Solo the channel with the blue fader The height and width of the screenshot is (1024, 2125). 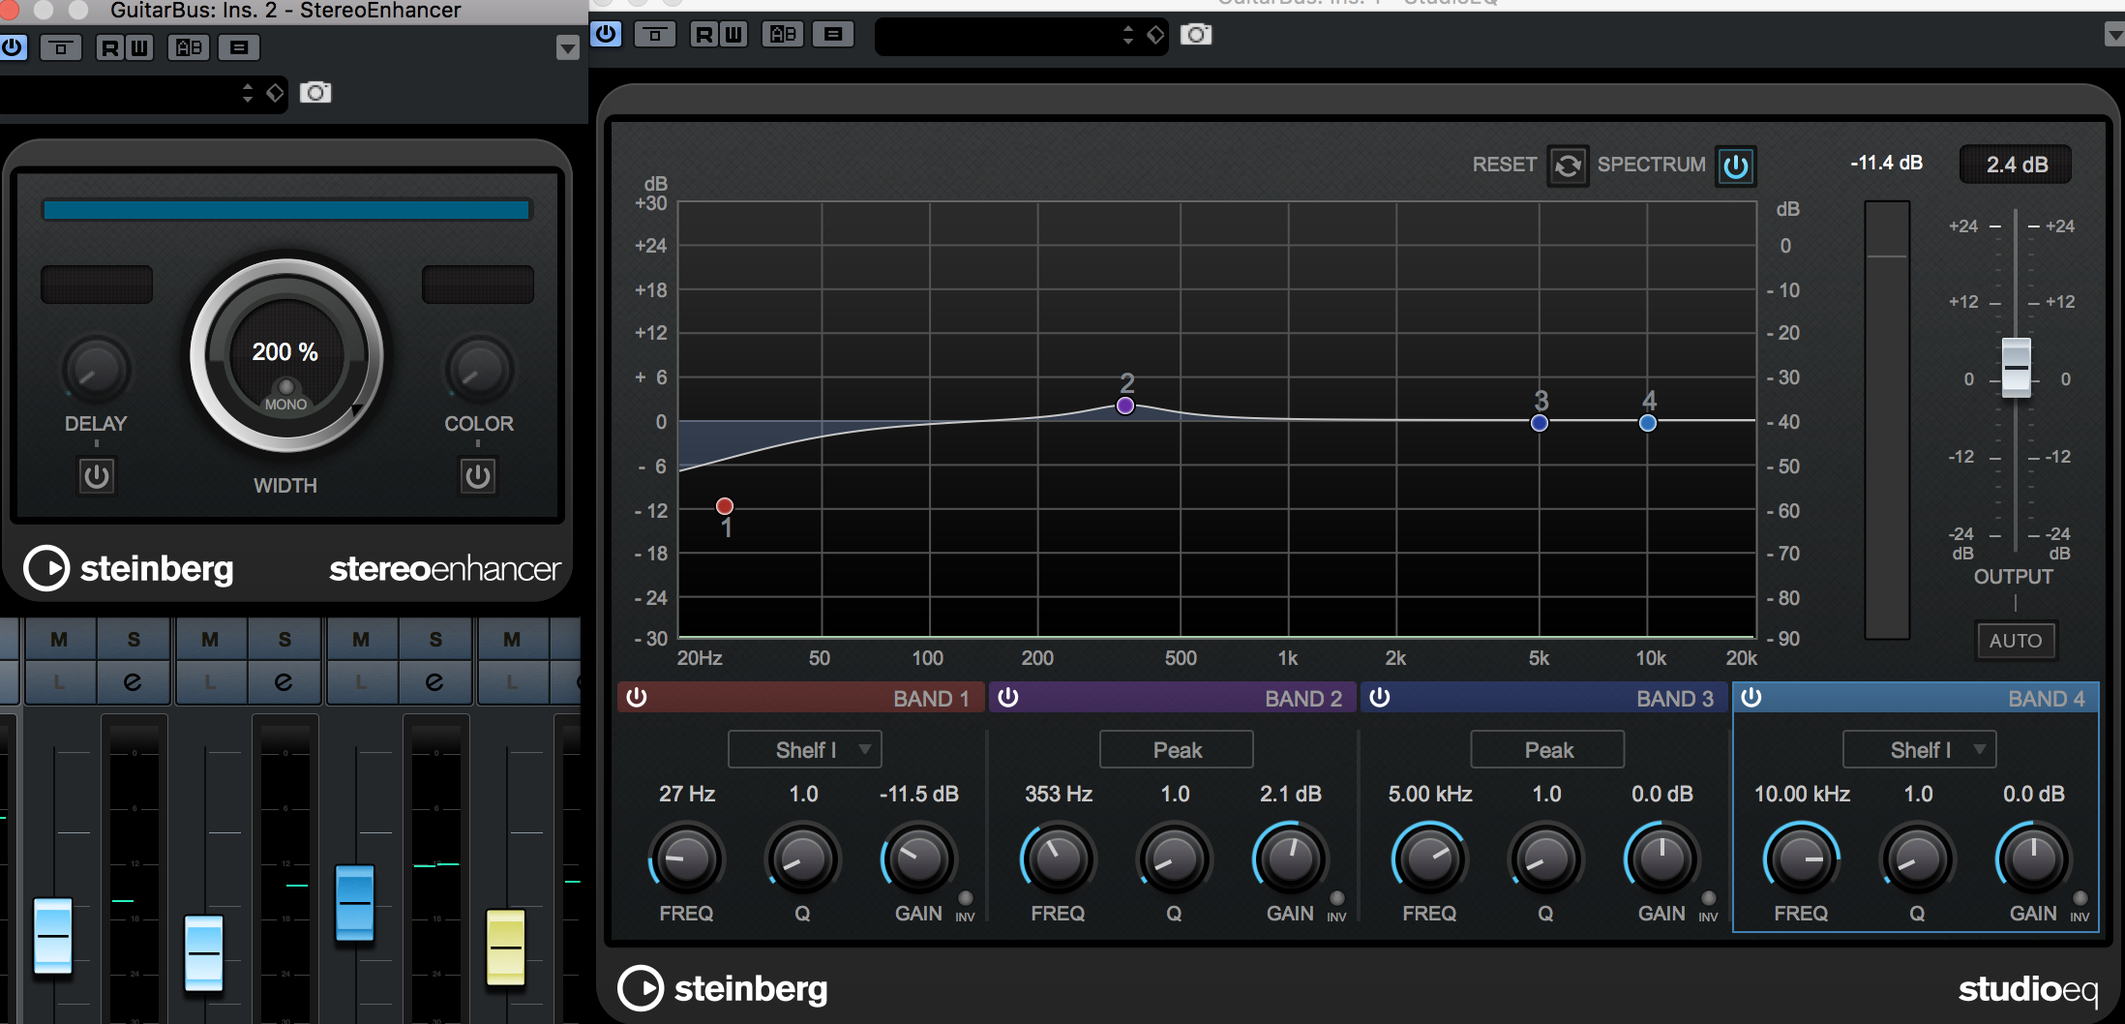pos(434,640)
